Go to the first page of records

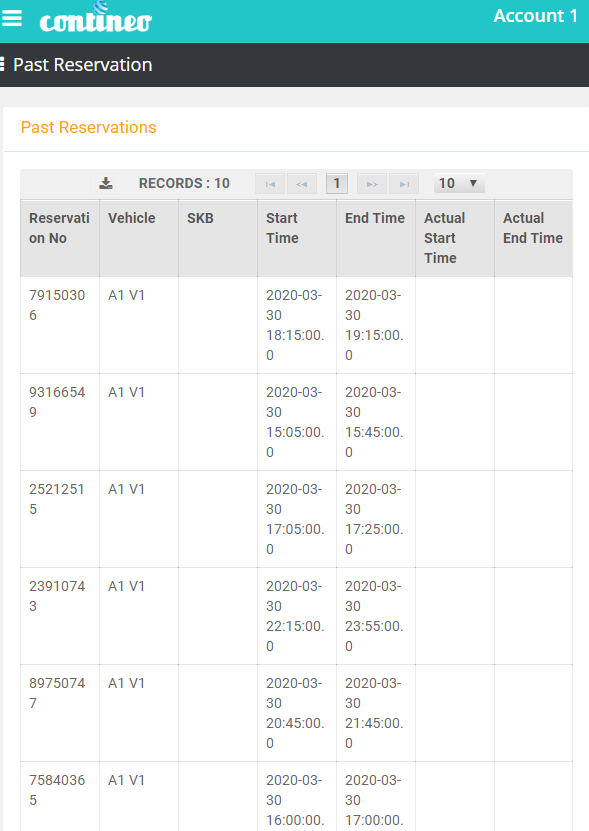tap(270, 184)
